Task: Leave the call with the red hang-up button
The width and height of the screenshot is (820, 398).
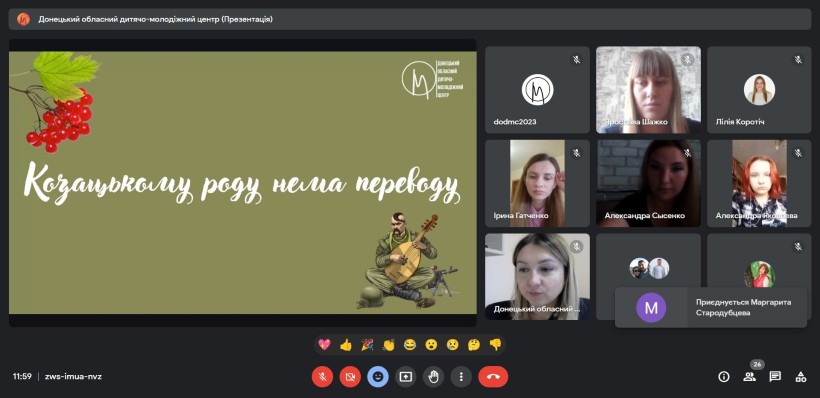Action: click(x=493, y=377)
